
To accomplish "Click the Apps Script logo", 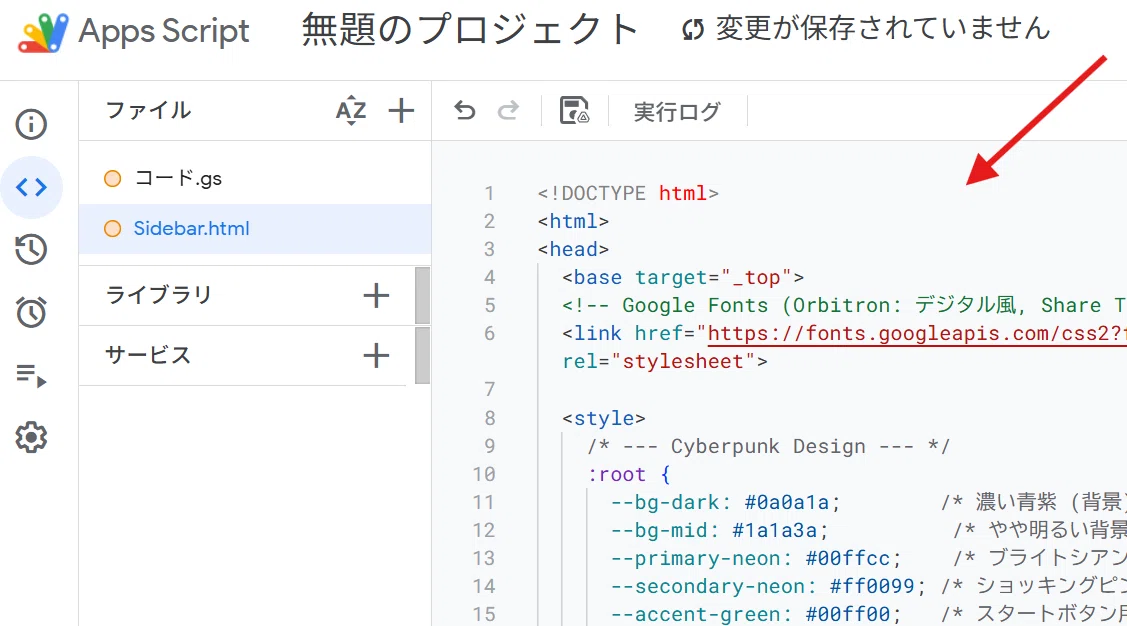I will tap(43, 32).
